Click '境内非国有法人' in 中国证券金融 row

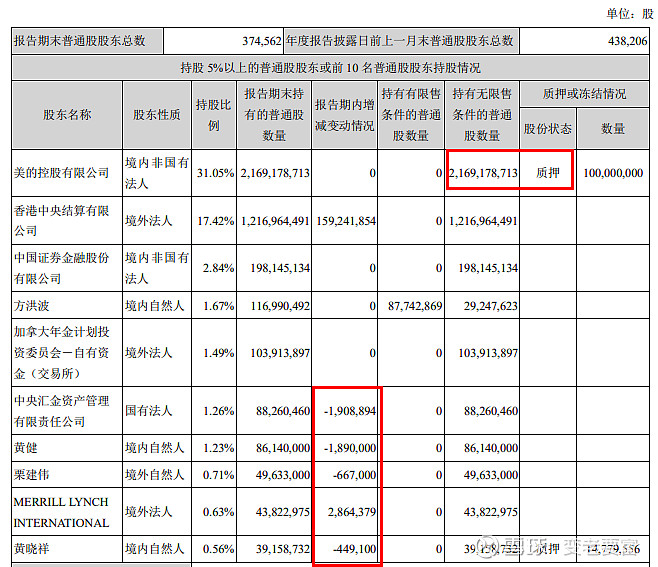point(157,268)
